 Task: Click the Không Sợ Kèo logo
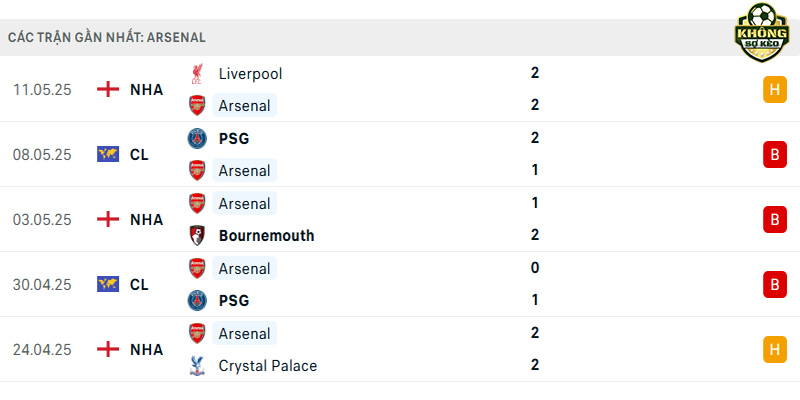762,32
